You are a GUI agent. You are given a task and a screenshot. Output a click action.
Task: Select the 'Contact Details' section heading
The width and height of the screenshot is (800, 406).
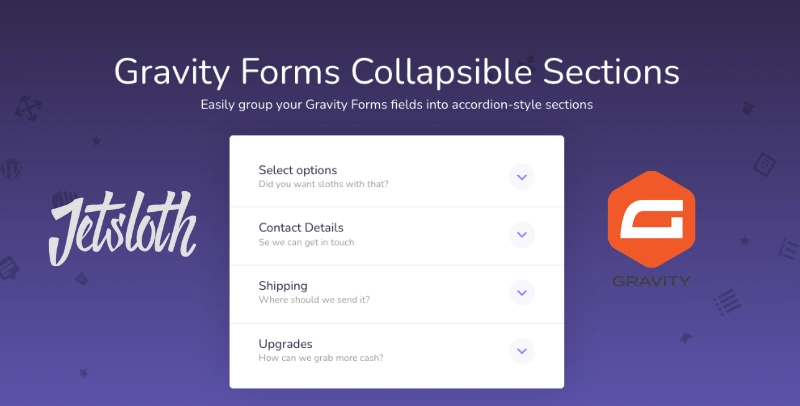click(x=301, y=228)
